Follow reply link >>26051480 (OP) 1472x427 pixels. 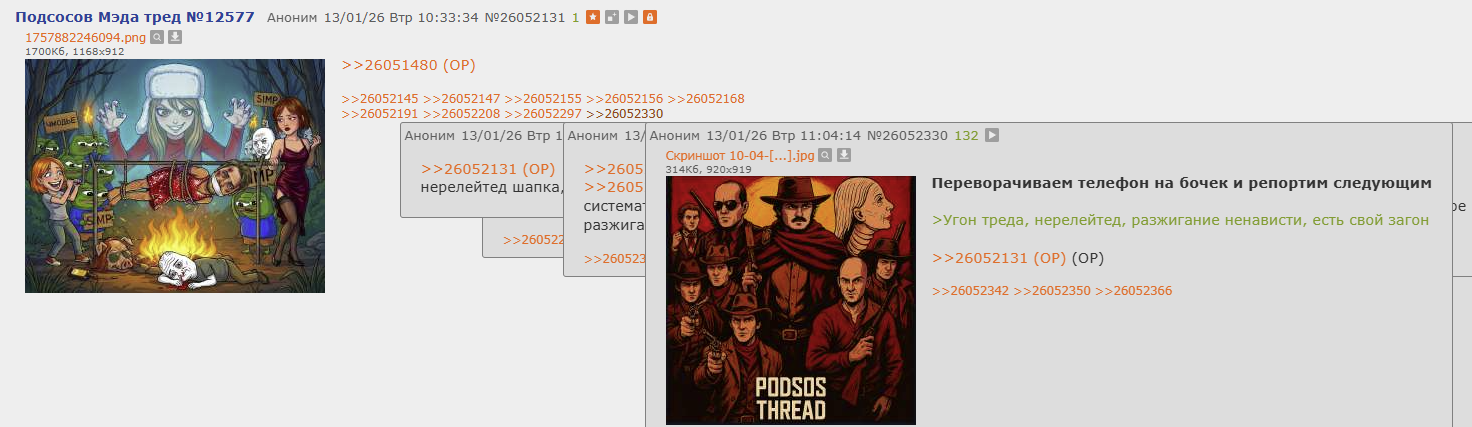coord(408,65)
